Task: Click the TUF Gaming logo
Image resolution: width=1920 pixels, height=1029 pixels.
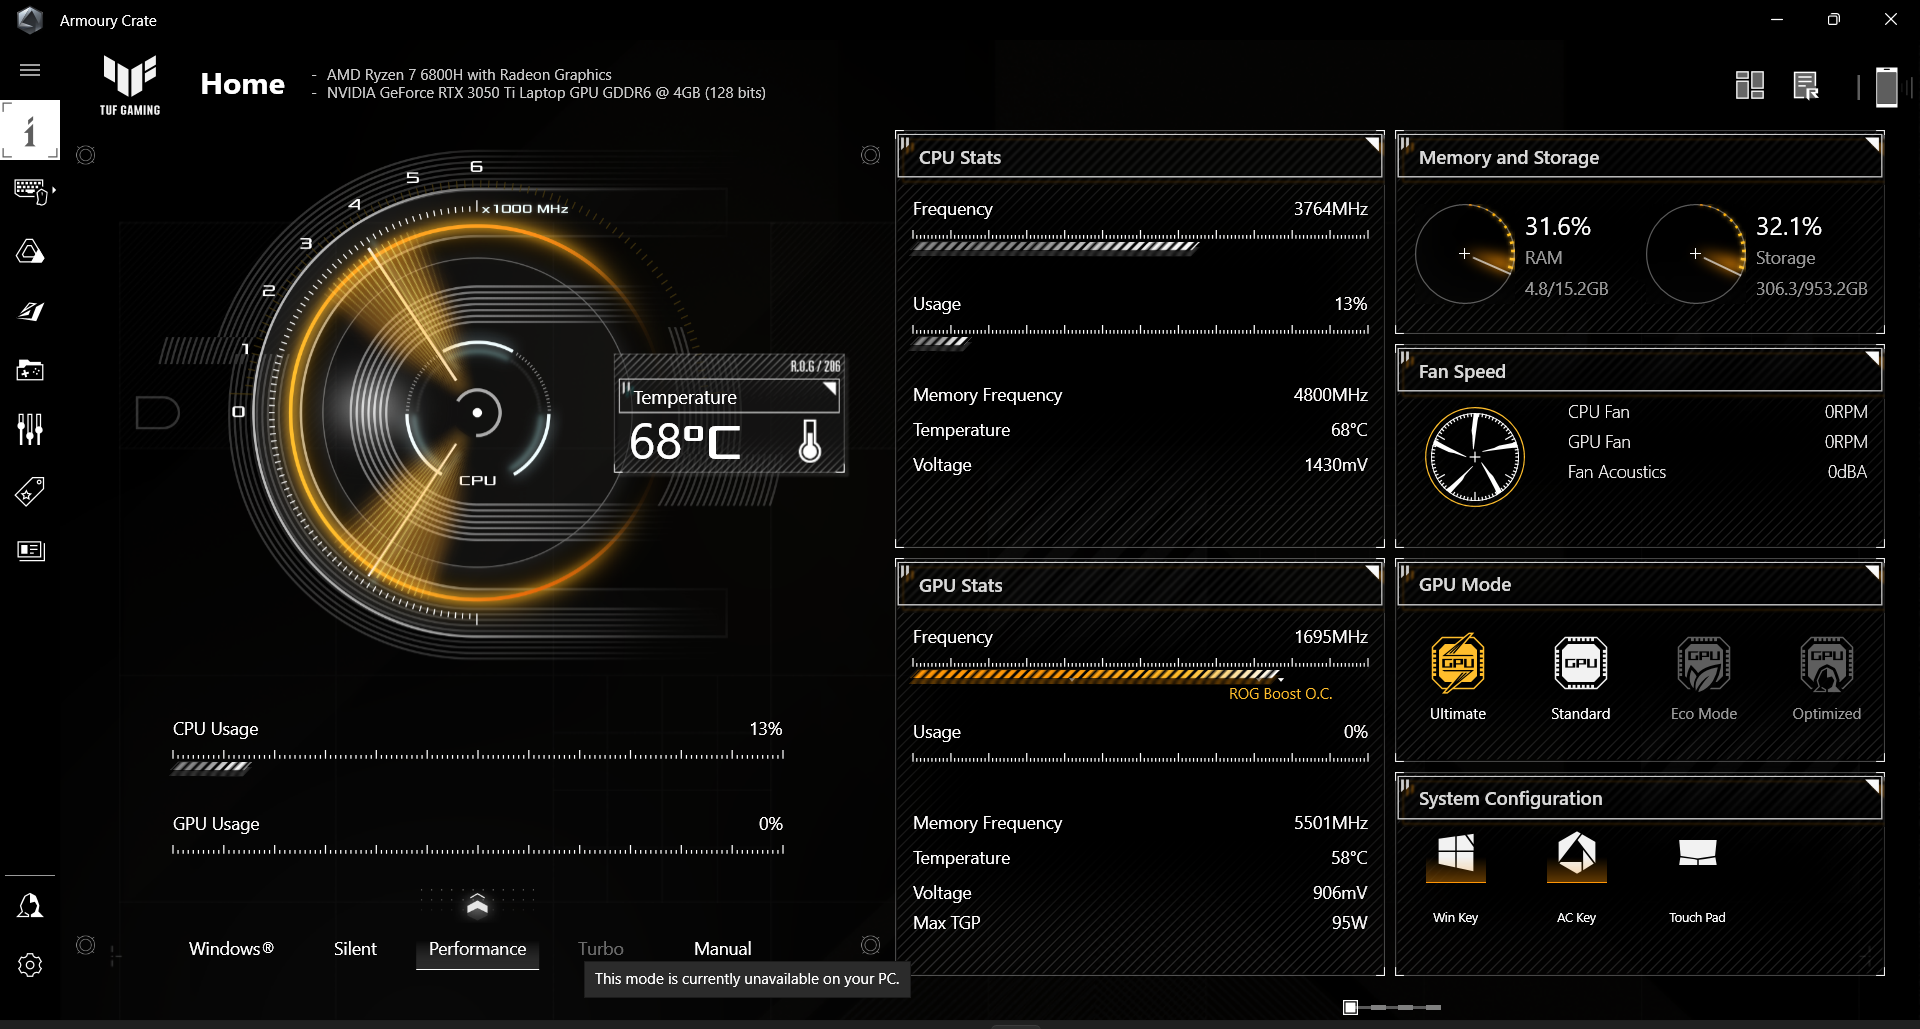Action: 130,86
